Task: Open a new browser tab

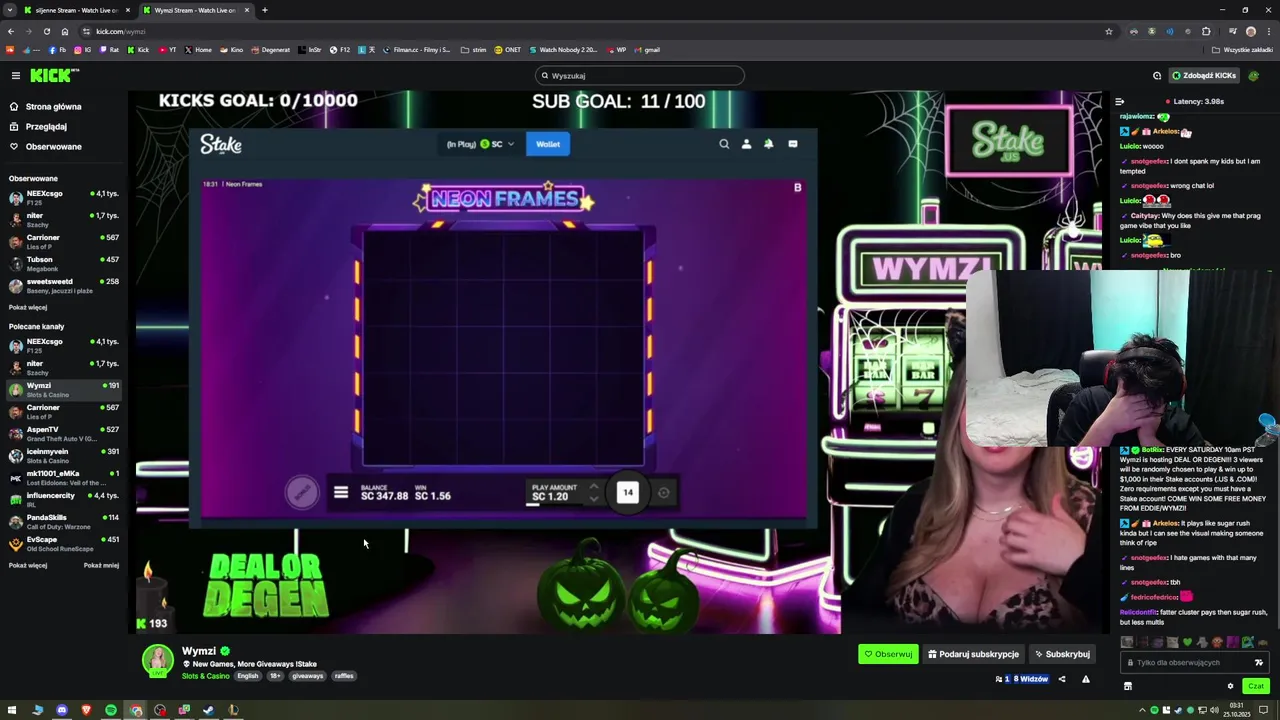Action: click(264, 10)
